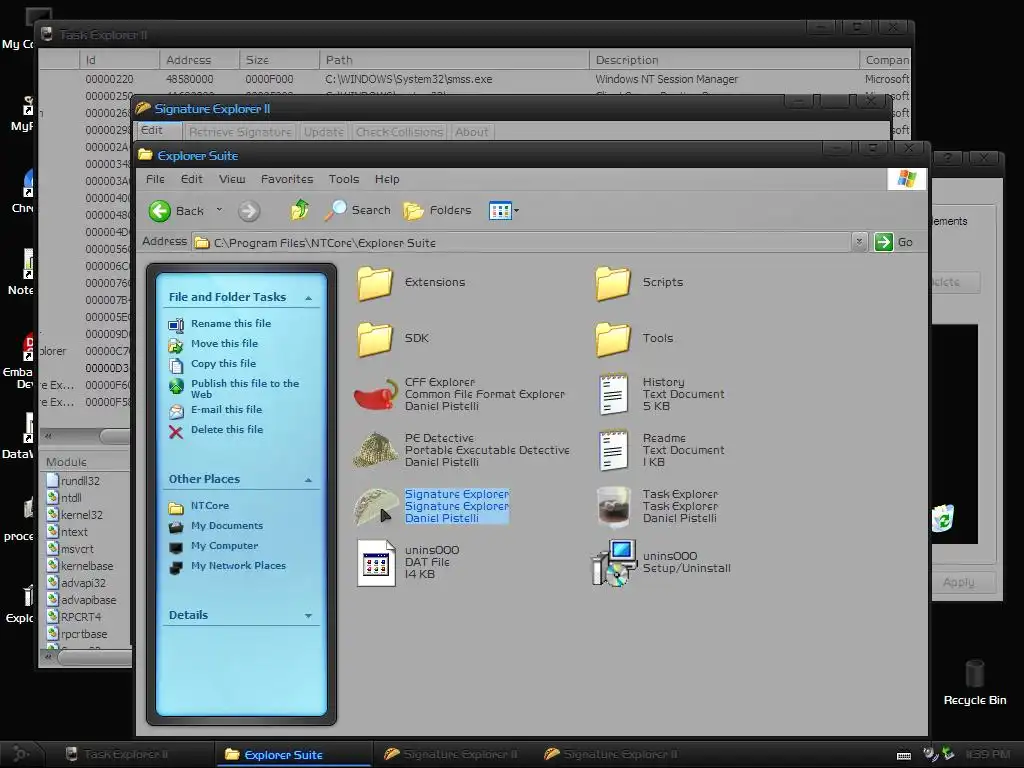The width and height of the screenshot is (1024, 768).
Task: Click Move this file
Action: tap(224, 344)
